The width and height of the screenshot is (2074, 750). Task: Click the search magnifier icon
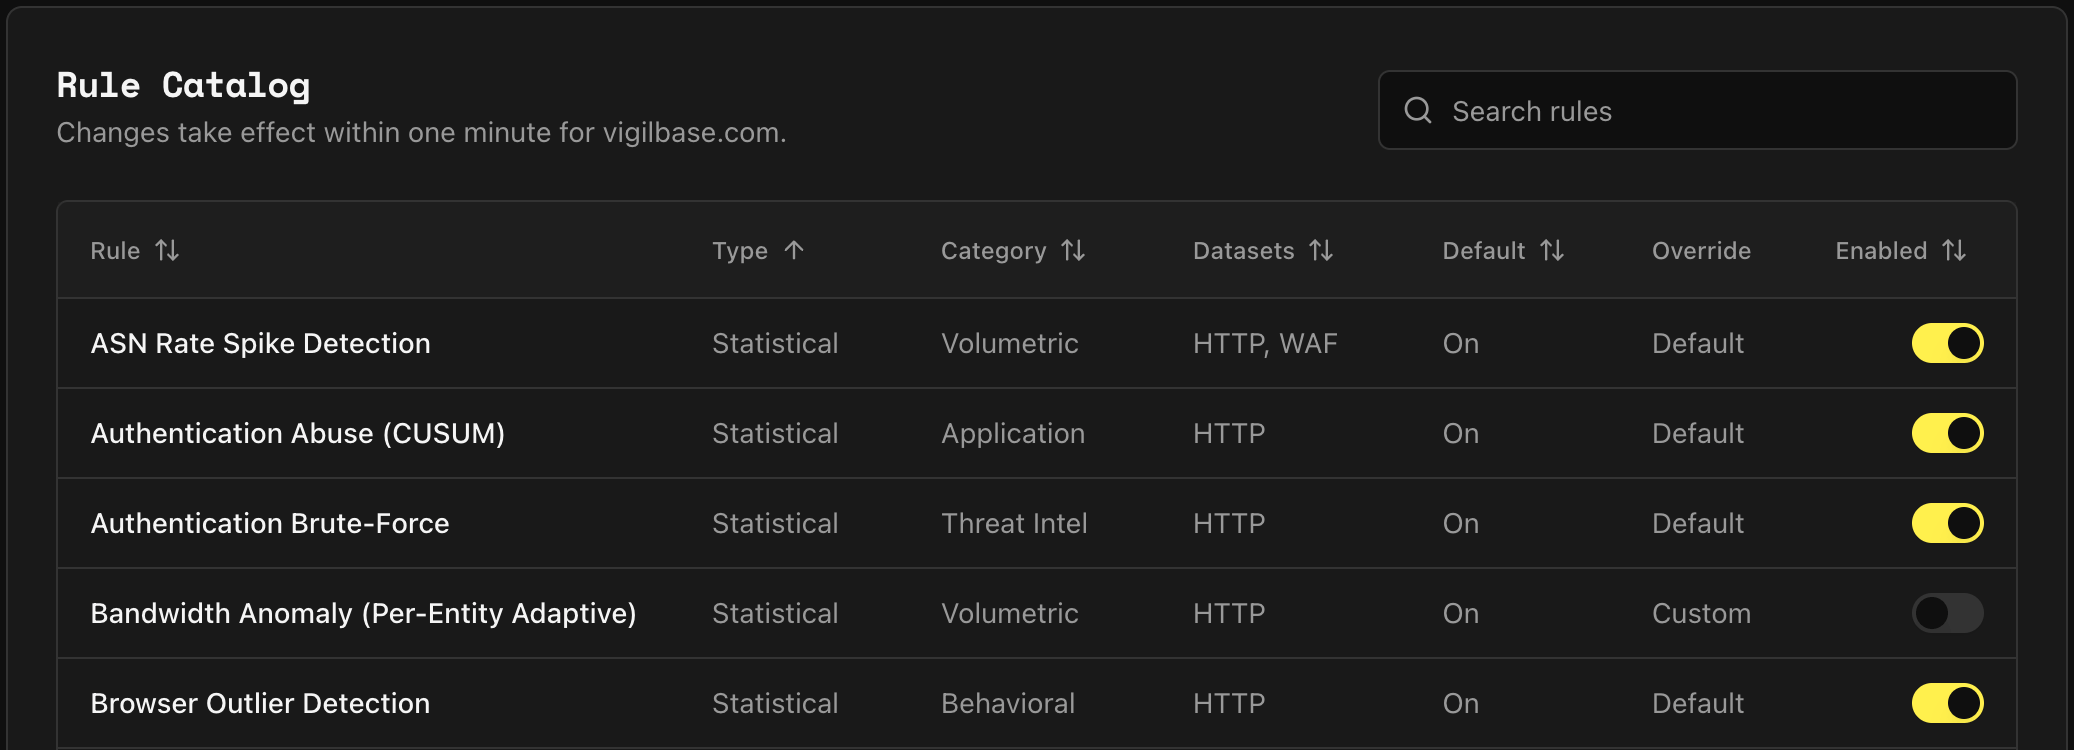[x=1418, y=110]
